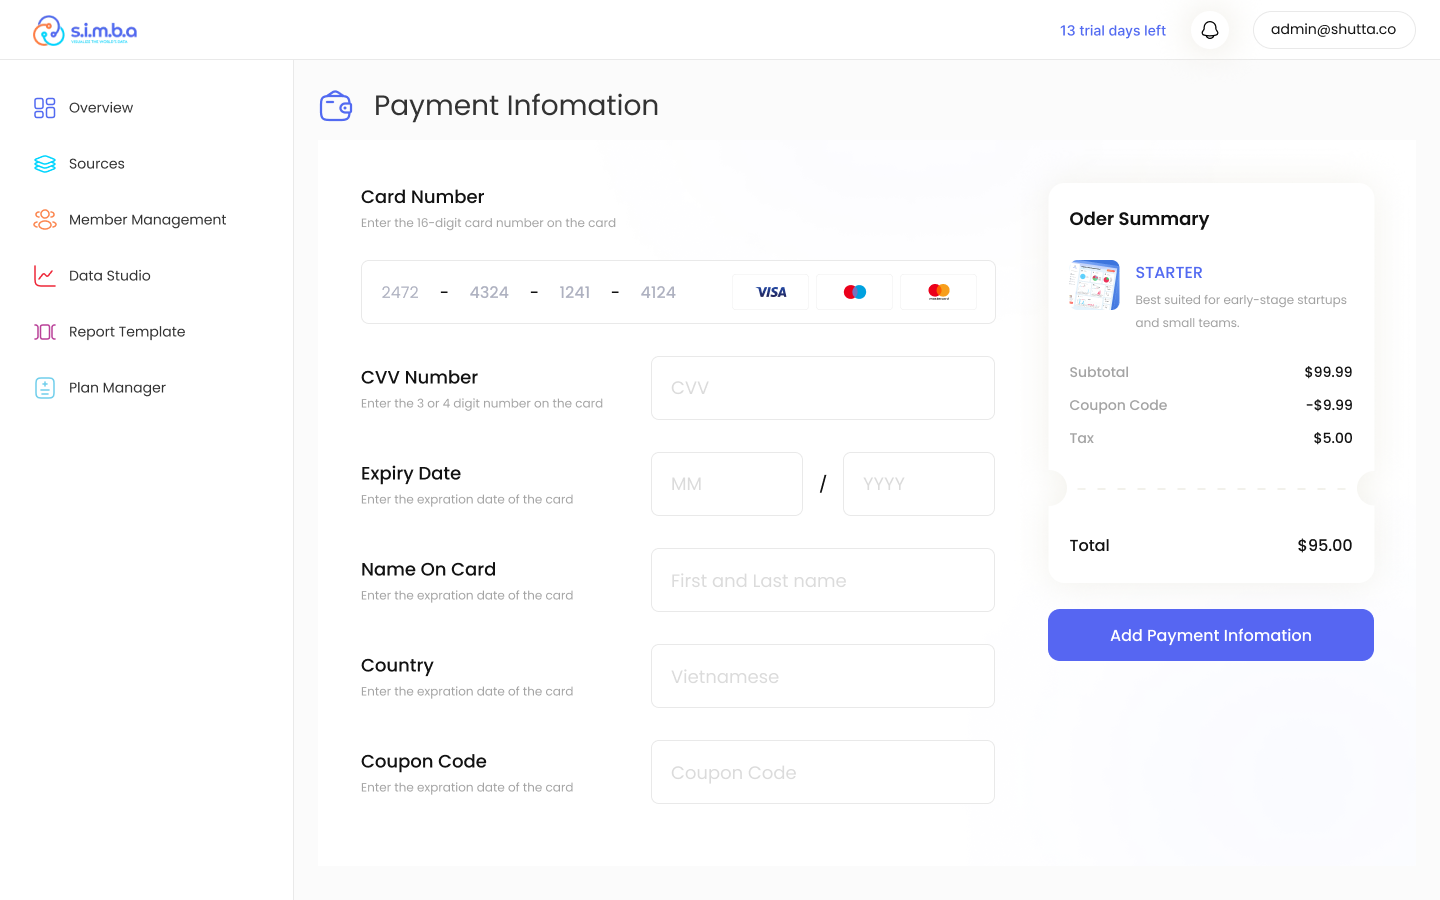This screenshot has height=900, width=1440.
Task: Click the Oder Summary heading
Action: tap(1139, 219)
